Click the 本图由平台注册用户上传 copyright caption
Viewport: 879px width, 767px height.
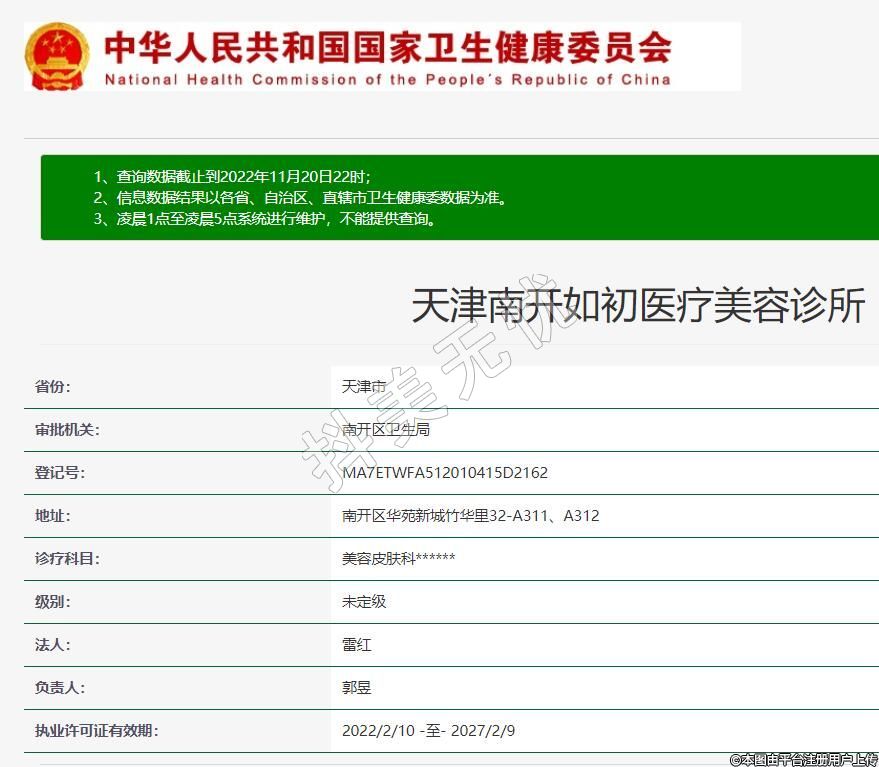803,759
